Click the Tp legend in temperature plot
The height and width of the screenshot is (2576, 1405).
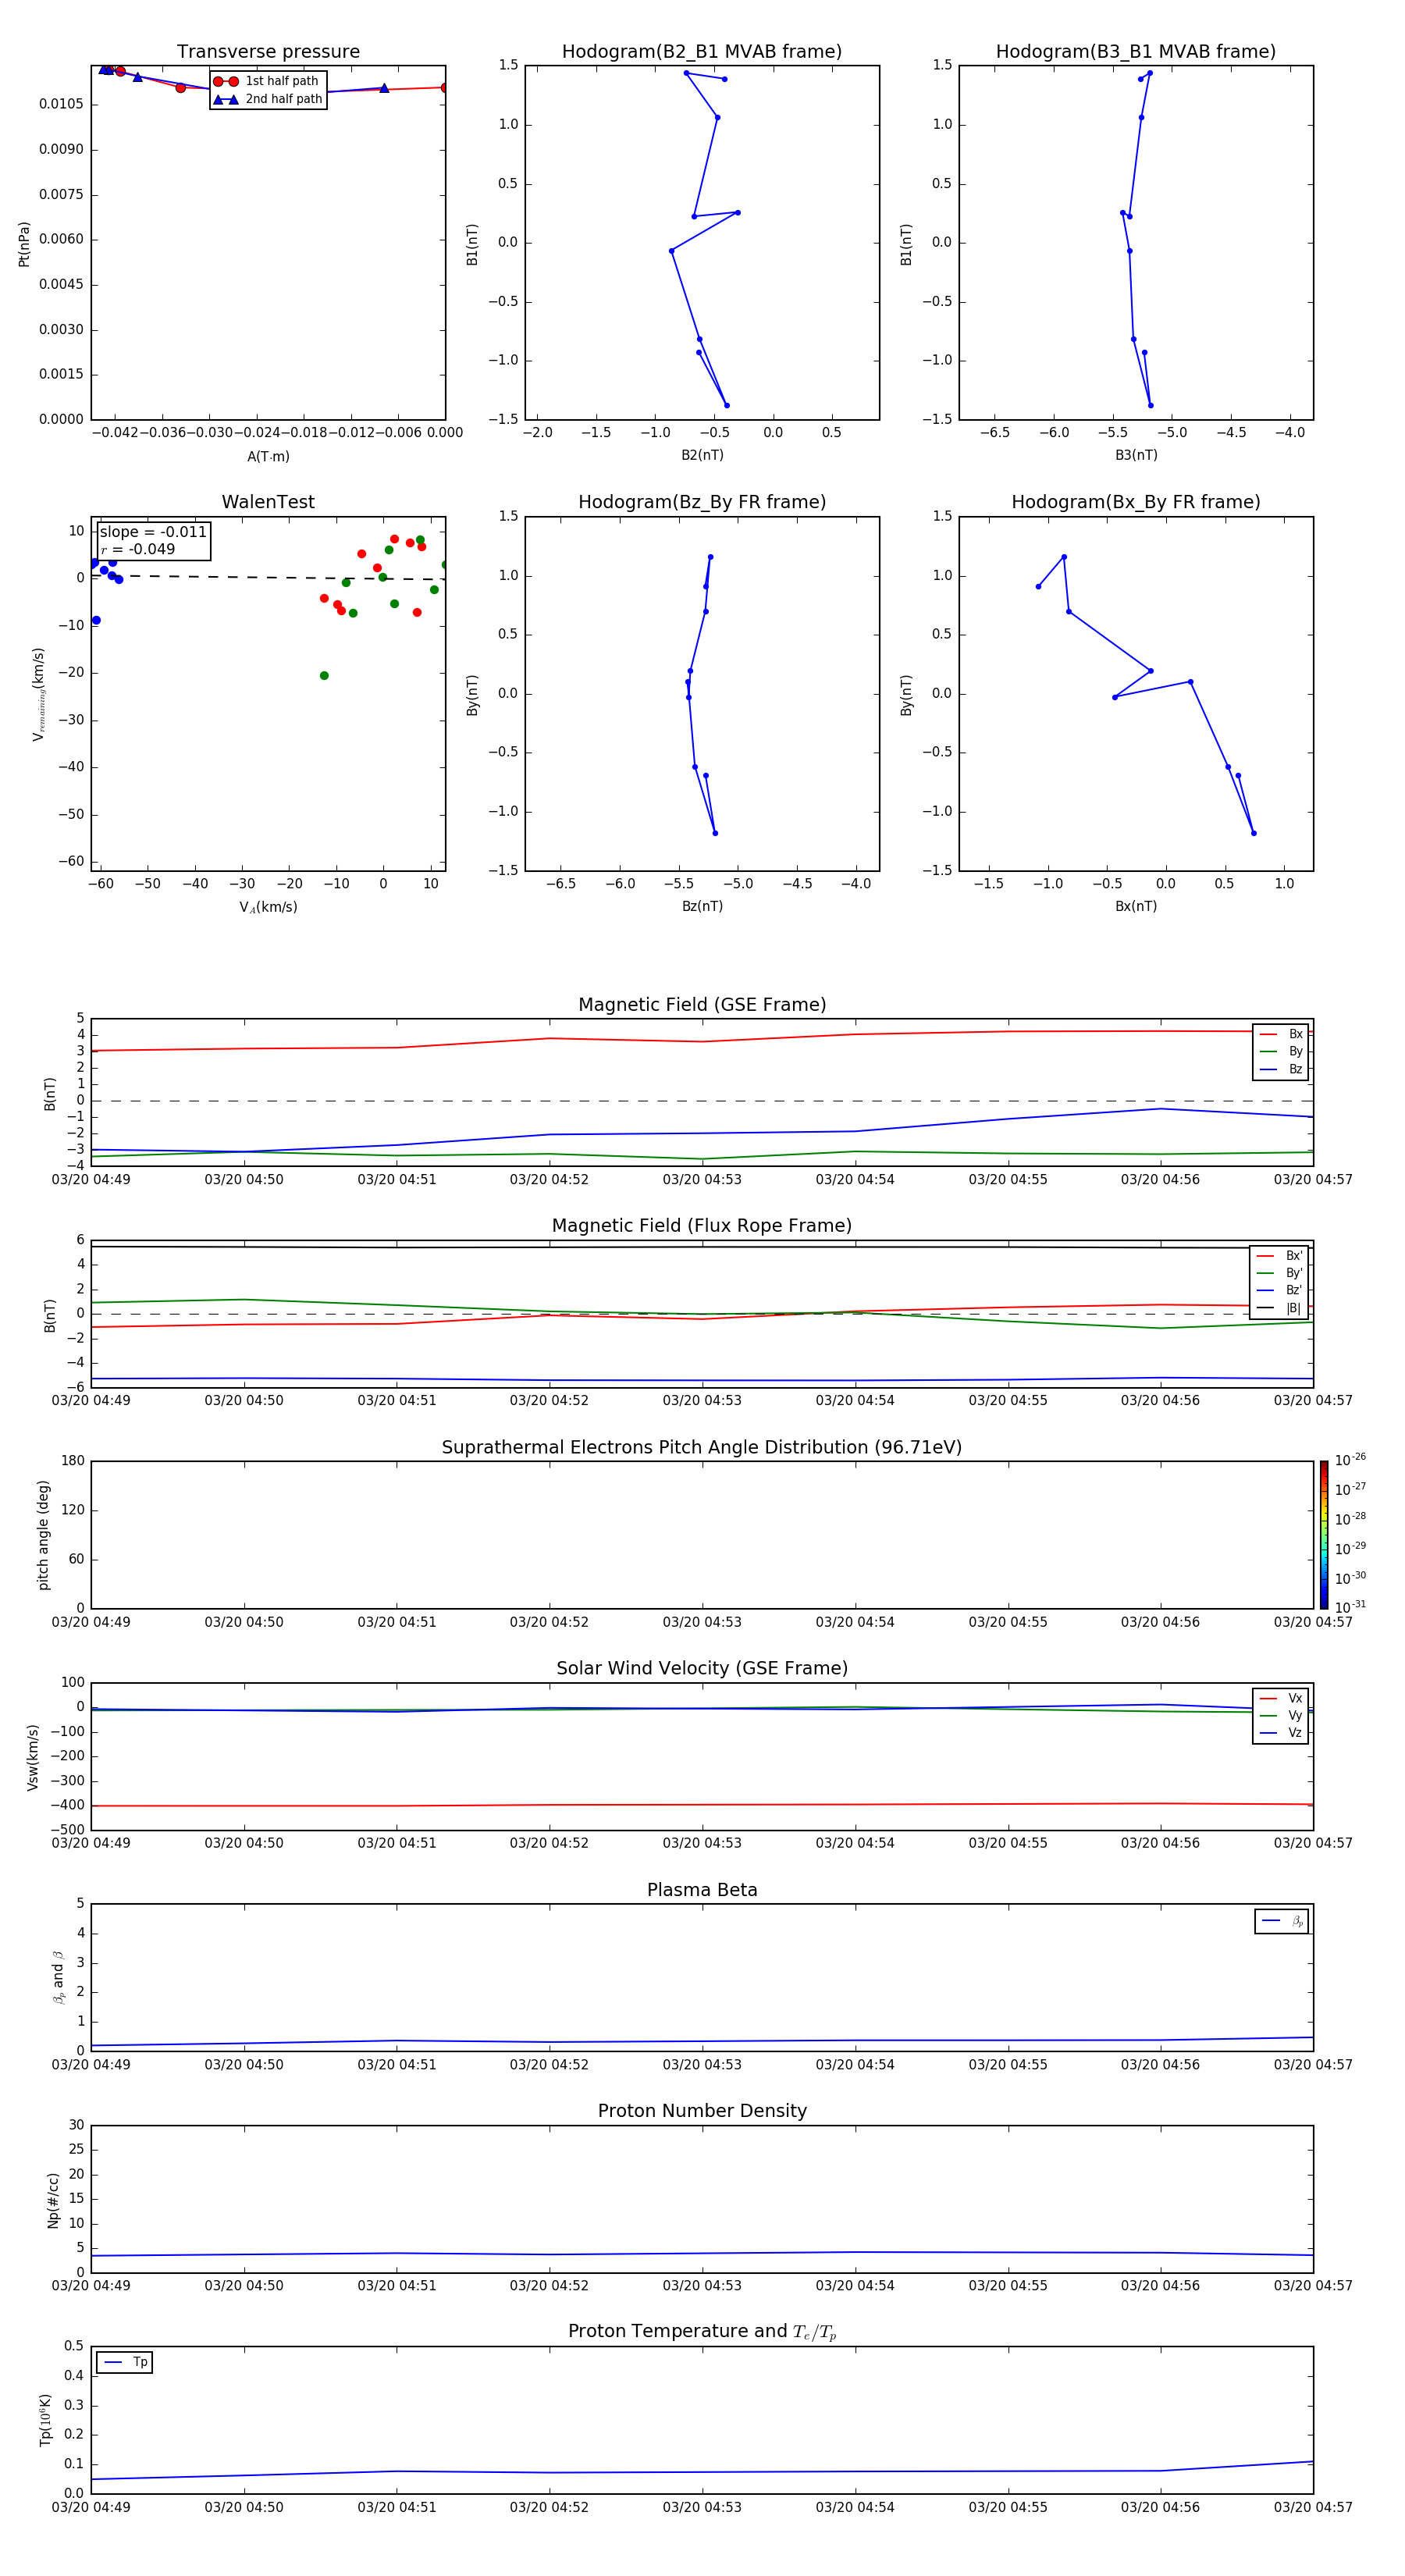coord(124,2362)
